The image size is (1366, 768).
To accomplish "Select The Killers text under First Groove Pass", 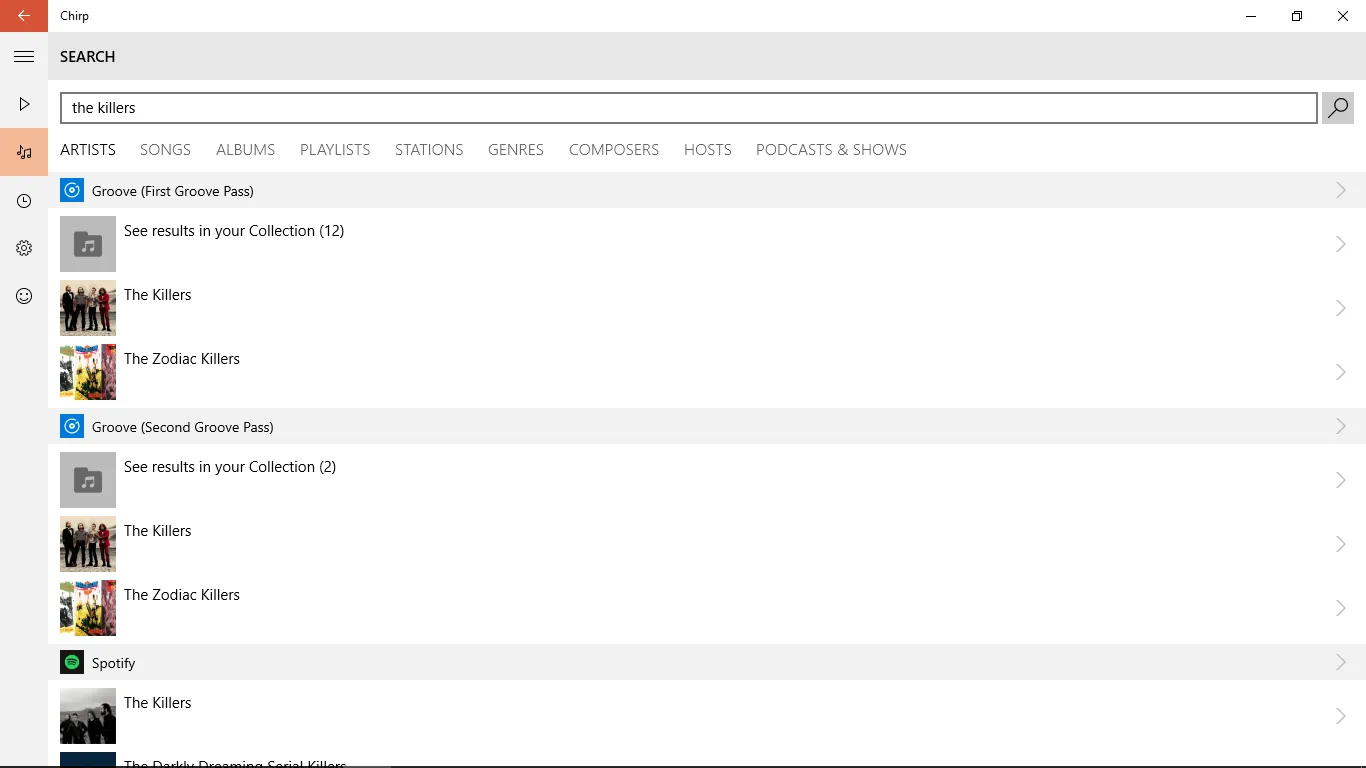I will point(158,295).
